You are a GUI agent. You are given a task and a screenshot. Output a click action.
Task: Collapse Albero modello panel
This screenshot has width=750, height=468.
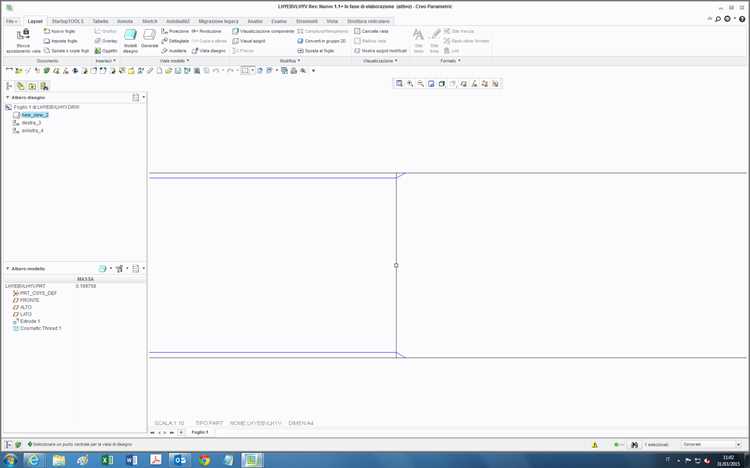pos(8,268)
